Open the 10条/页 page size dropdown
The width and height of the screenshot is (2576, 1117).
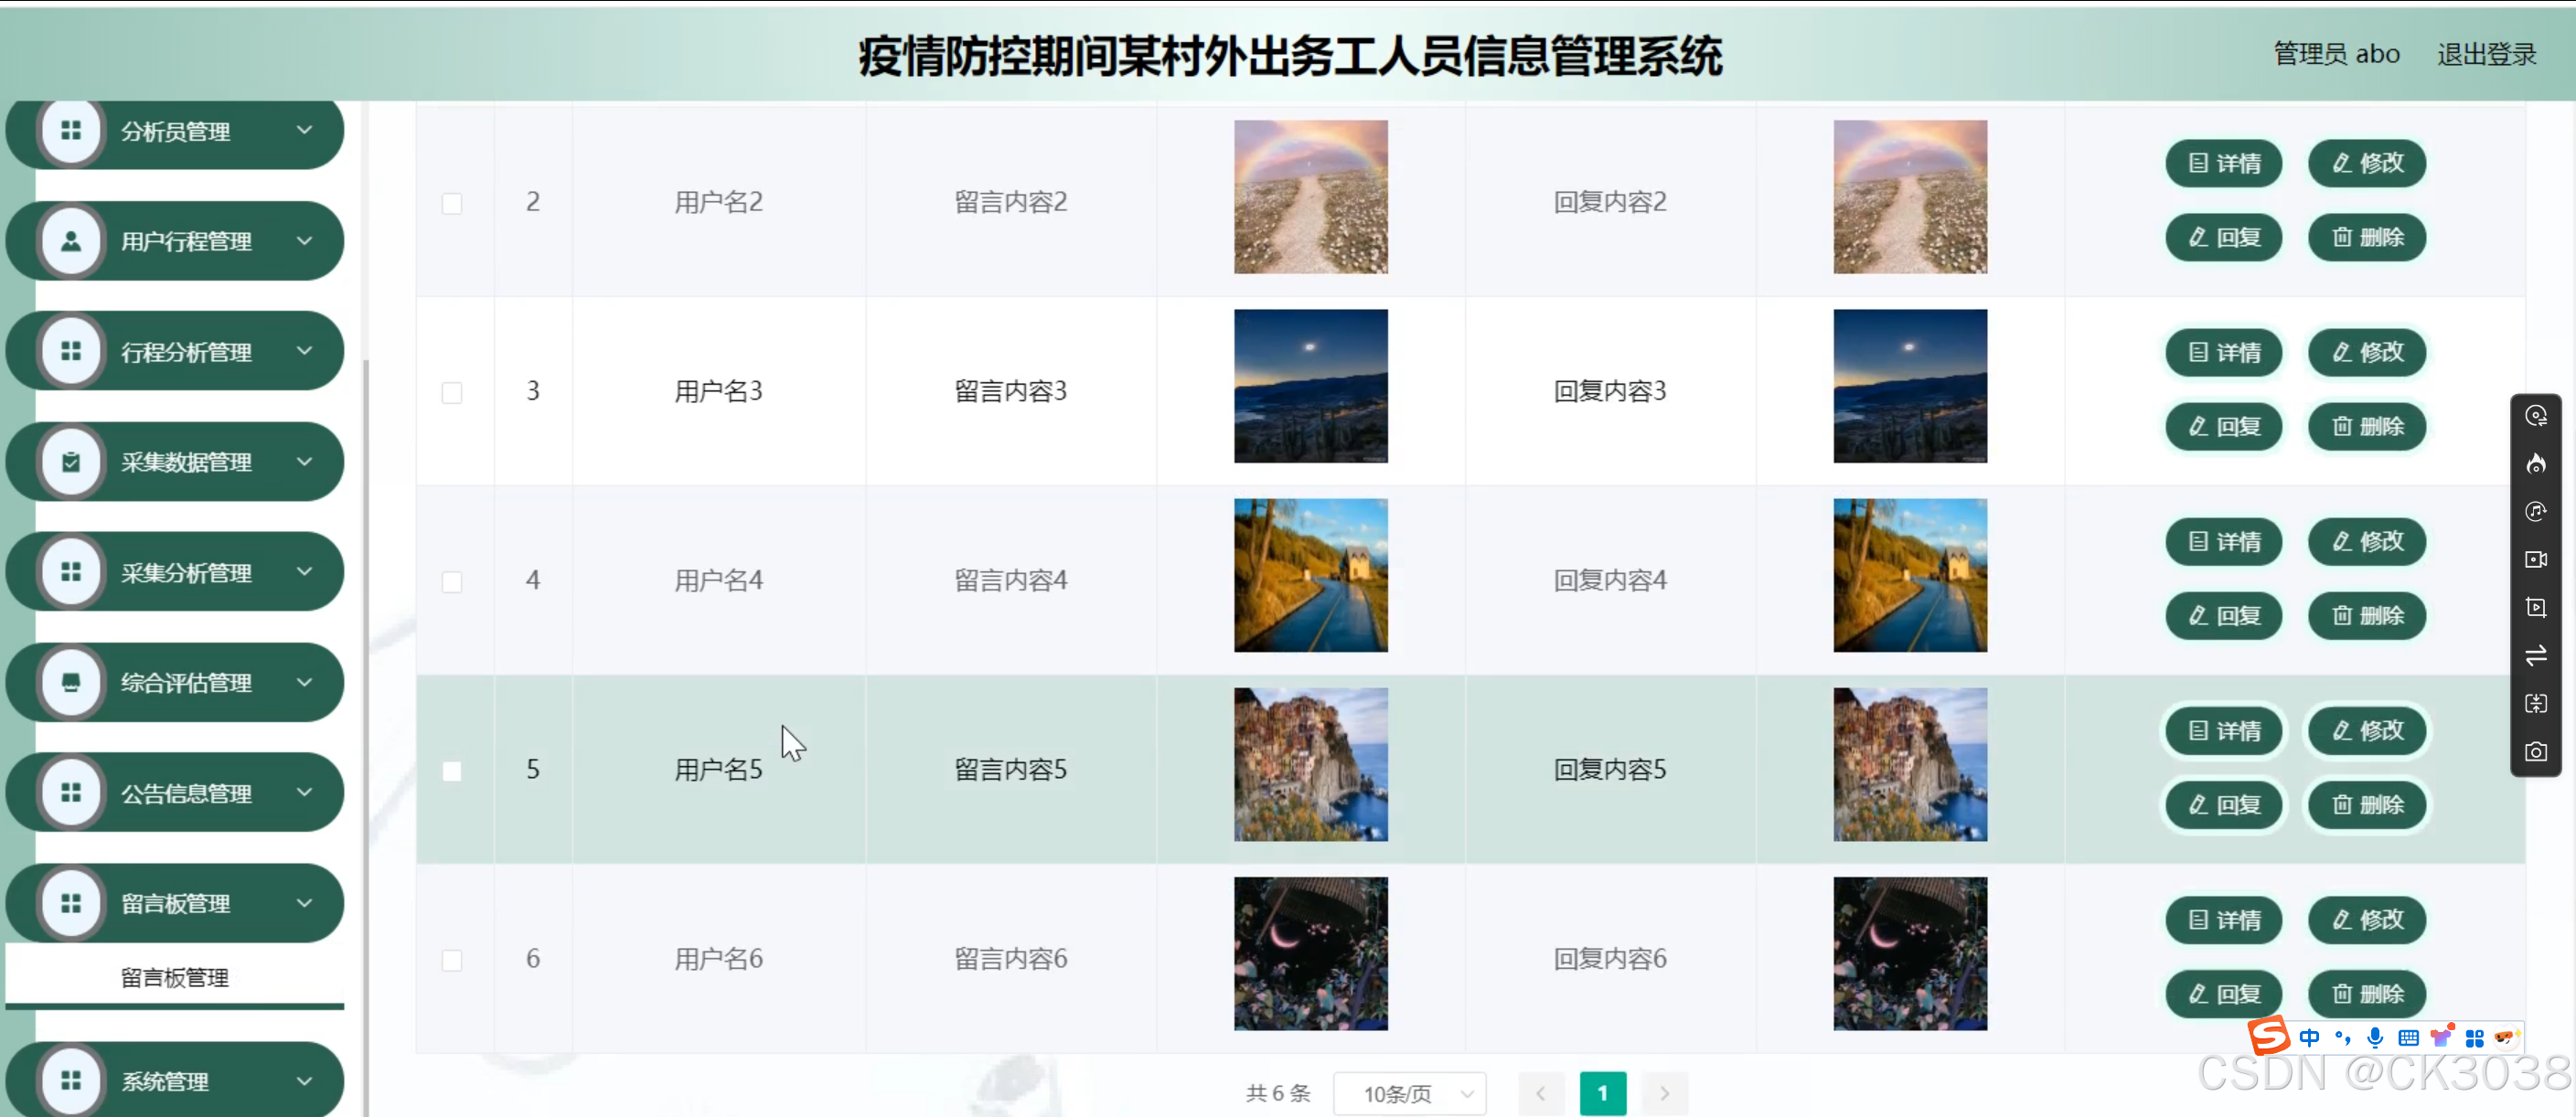coord(1409,1093)
